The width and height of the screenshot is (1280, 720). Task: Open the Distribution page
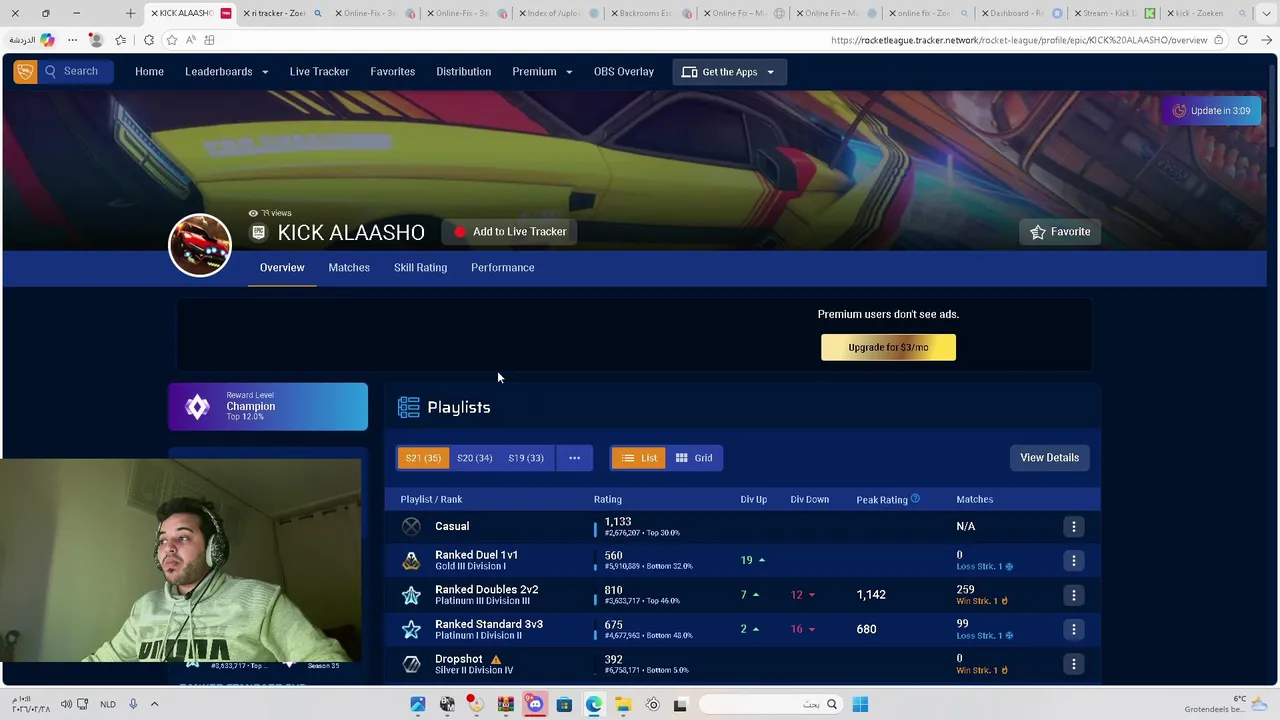point(463,72)
